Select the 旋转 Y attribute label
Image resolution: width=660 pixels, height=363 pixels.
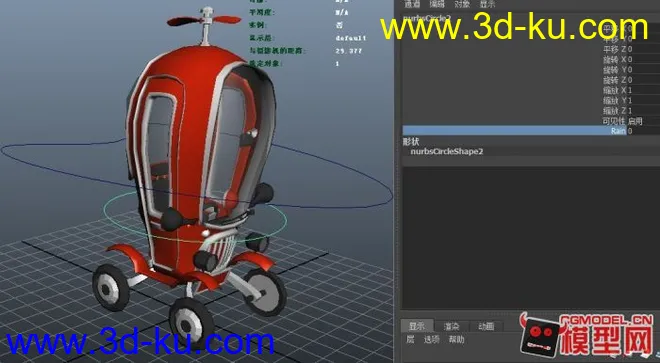click(x=614, y=69)
